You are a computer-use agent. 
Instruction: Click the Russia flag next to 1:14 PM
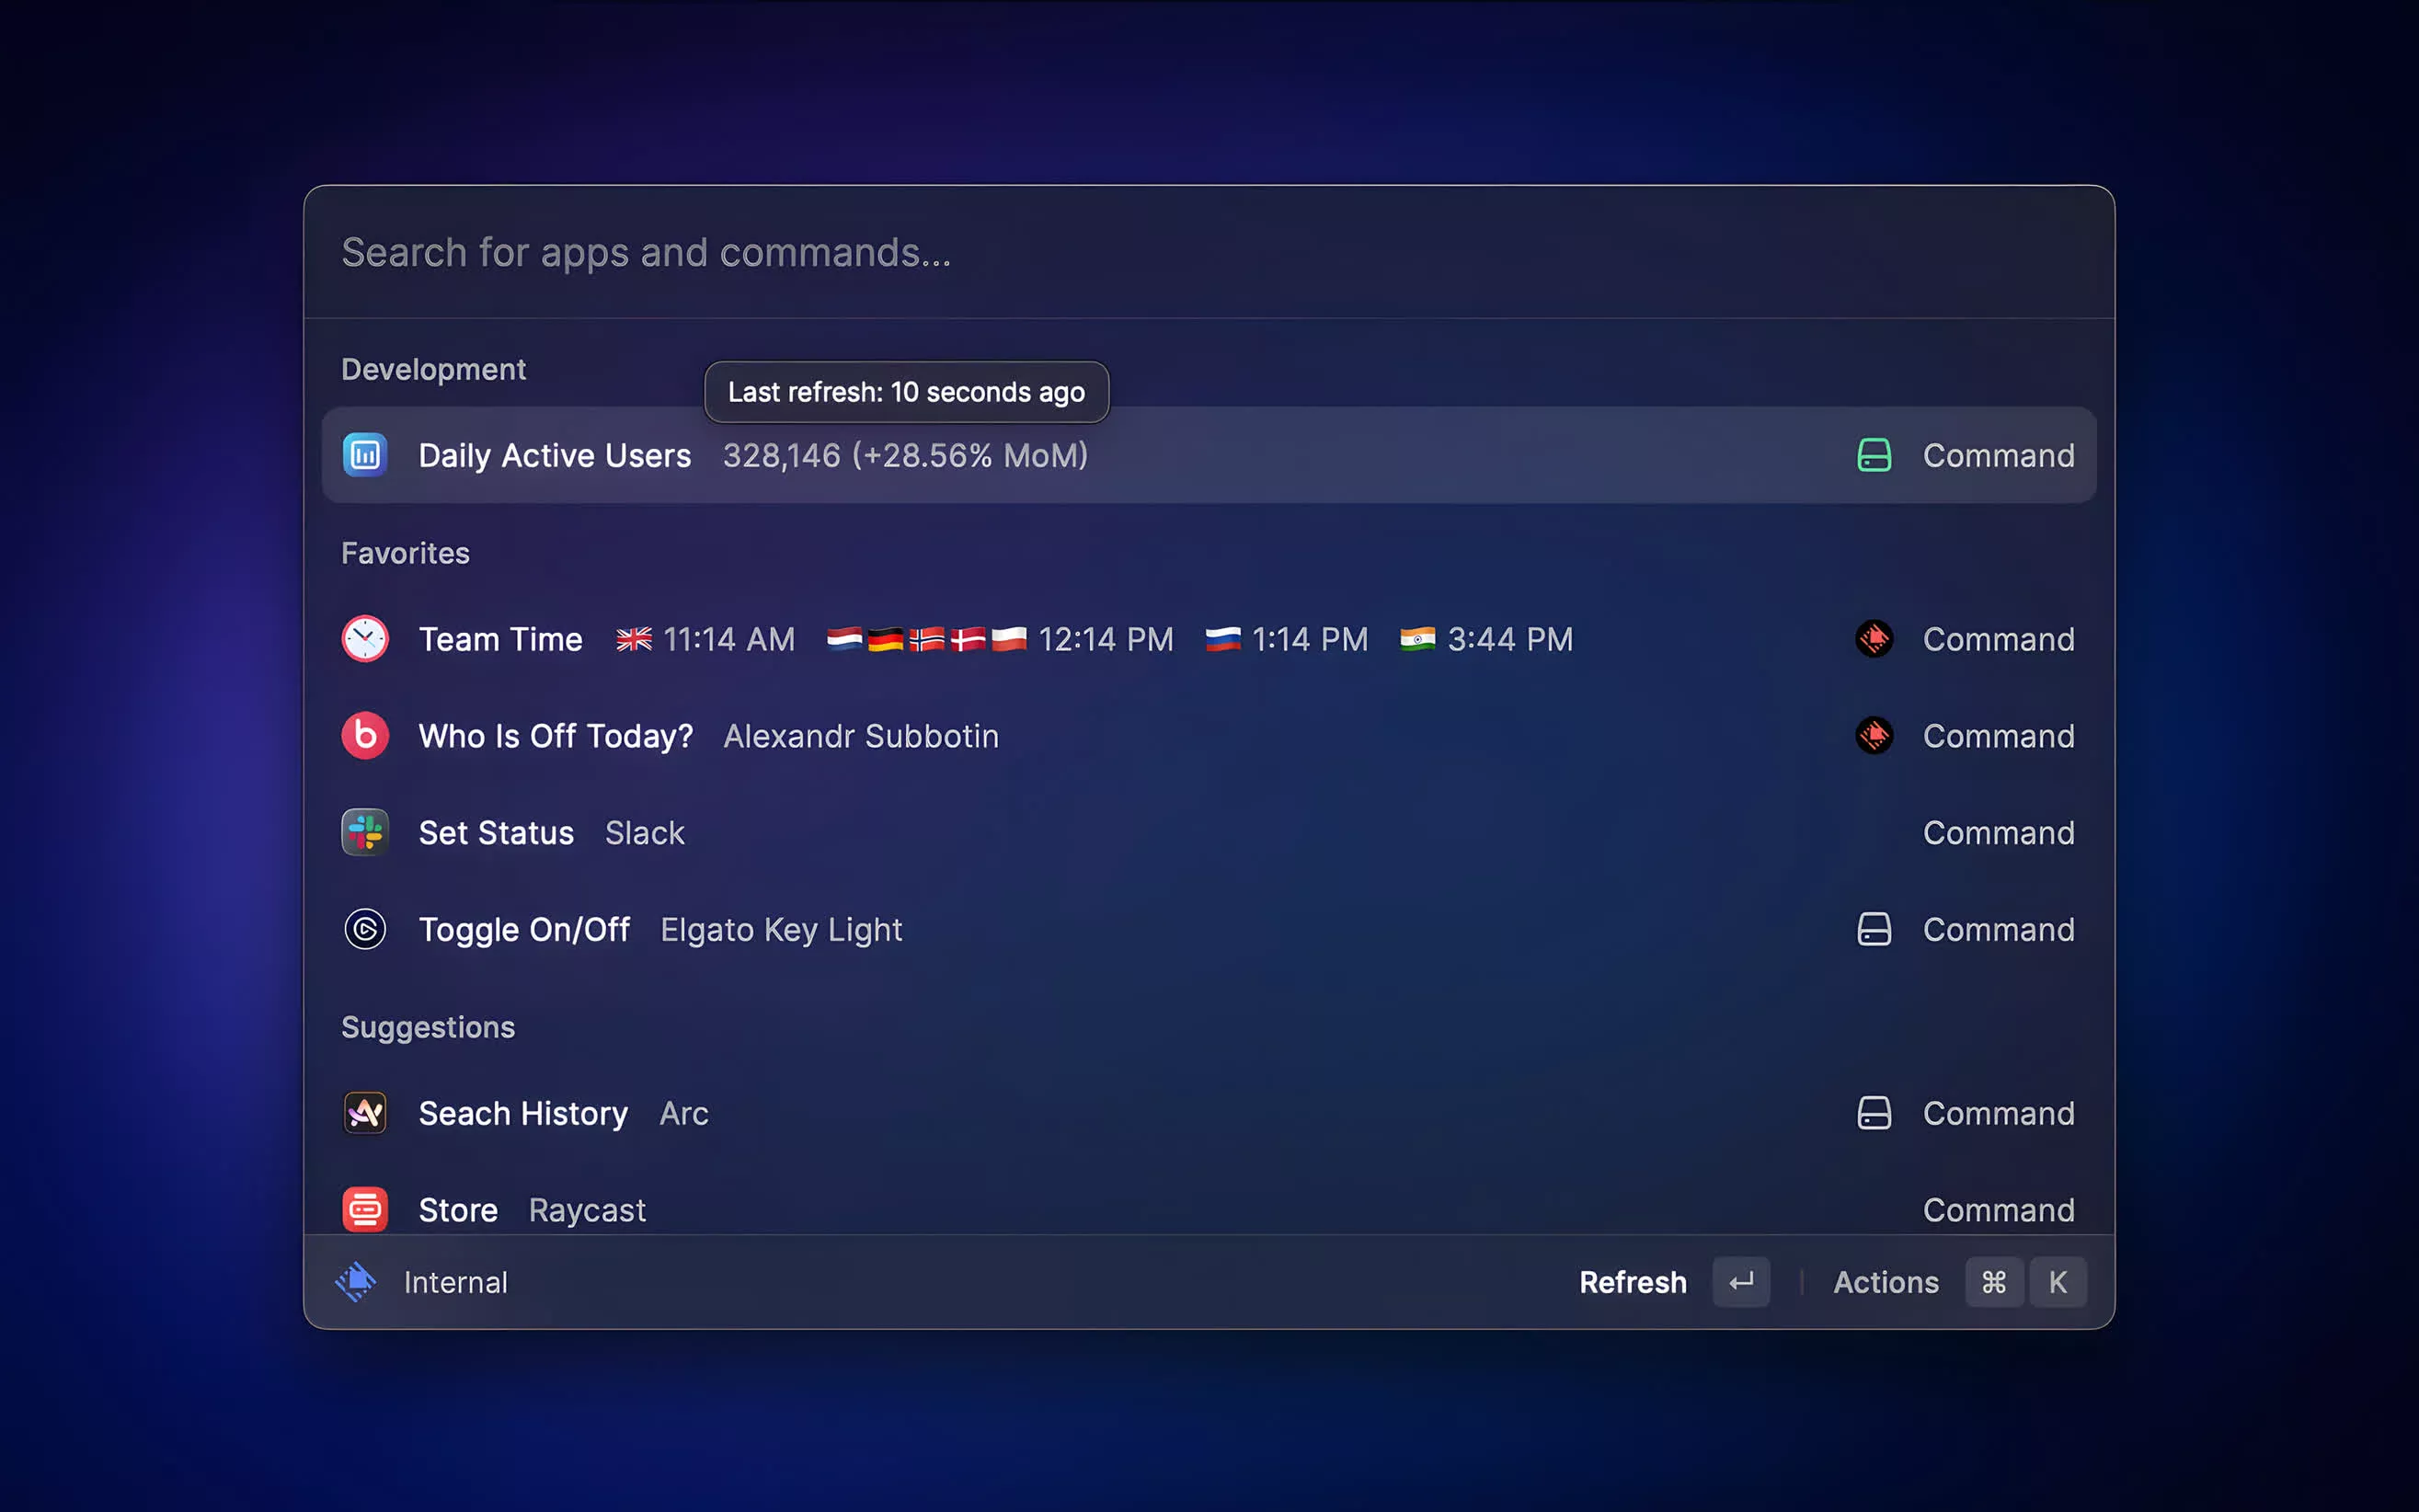pyautogui.click(x=1223, y=639)
